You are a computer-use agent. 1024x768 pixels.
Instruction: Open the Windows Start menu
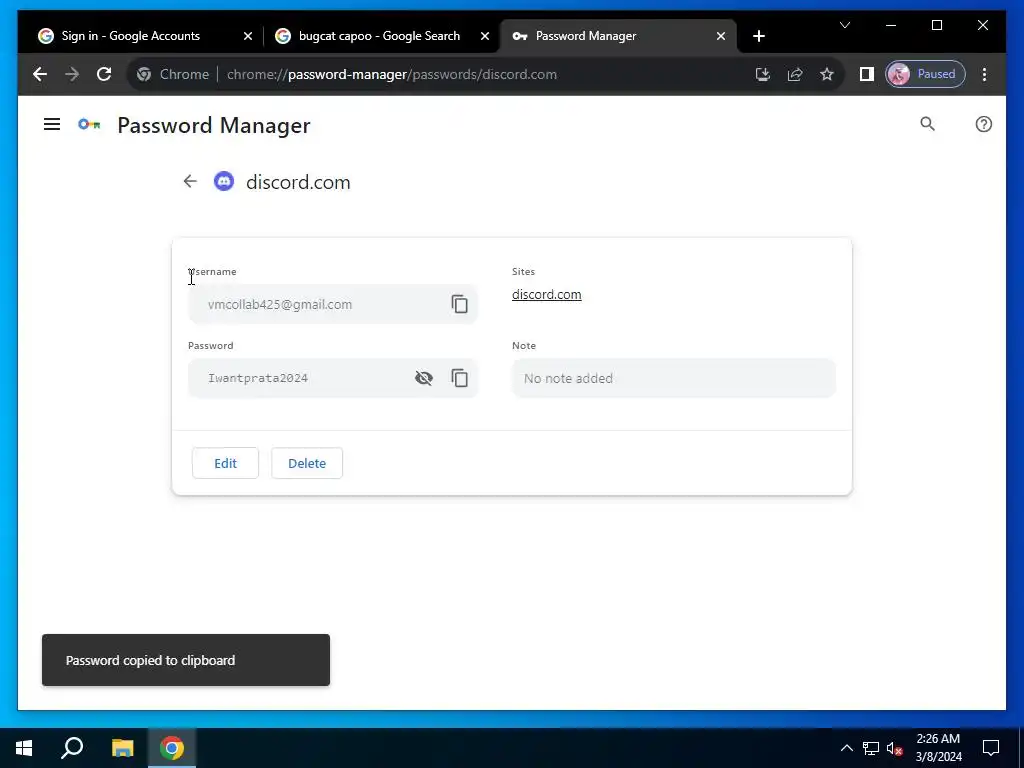click(x=24, y=748)
